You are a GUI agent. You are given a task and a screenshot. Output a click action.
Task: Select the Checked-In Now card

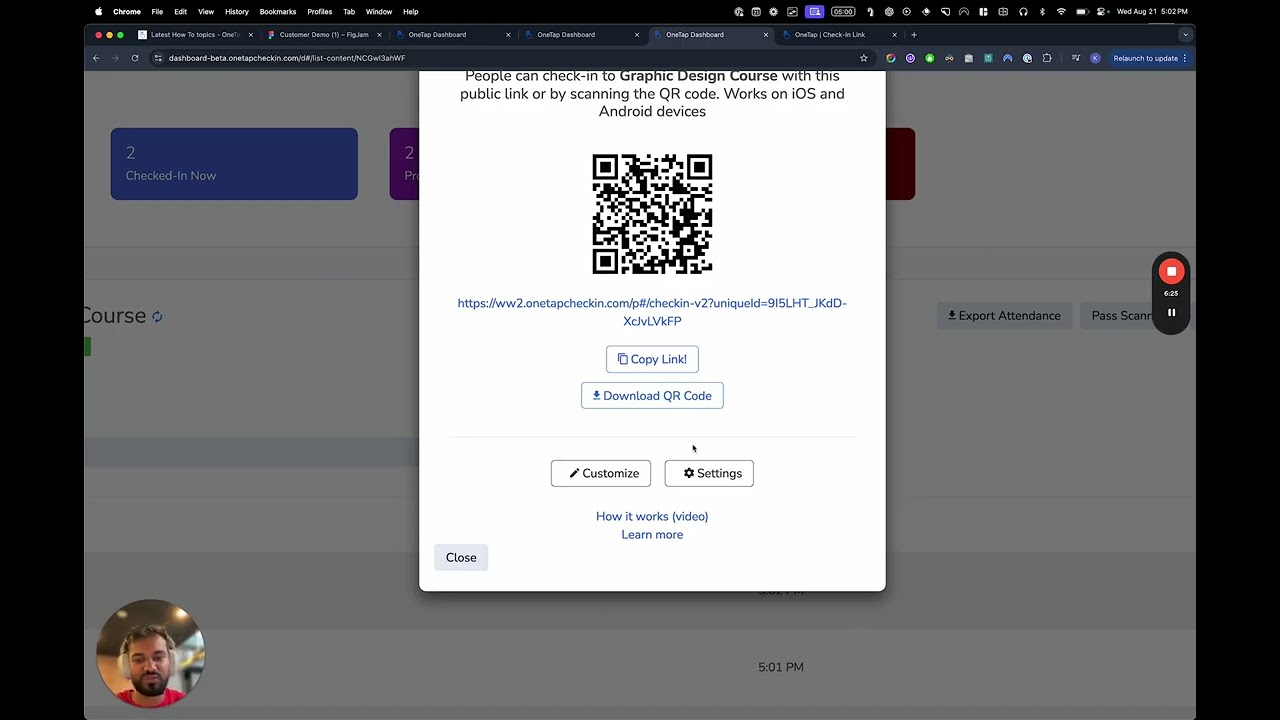coord(234,164)
